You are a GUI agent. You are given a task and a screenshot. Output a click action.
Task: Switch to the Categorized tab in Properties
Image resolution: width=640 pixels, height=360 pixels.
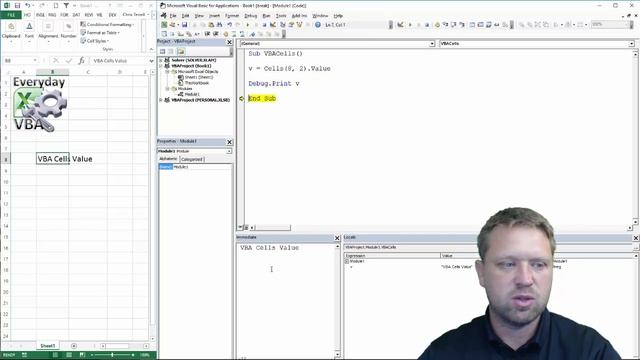192,159
